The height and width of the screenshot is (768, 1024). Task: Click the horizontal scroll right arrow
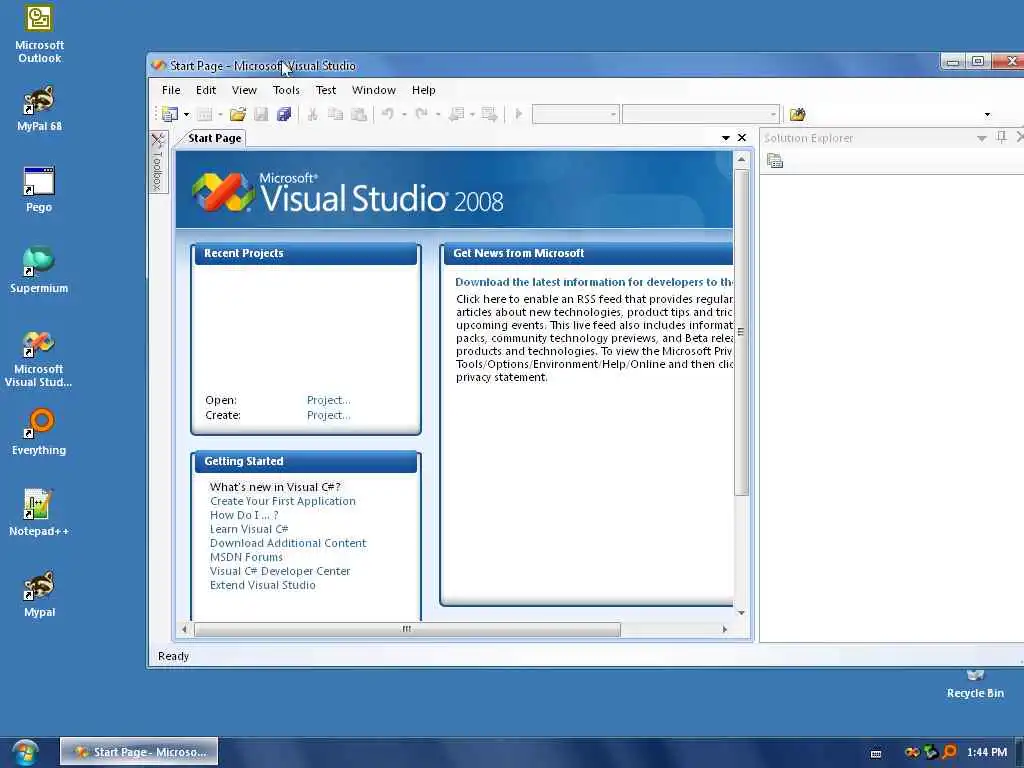pos(724,629)
